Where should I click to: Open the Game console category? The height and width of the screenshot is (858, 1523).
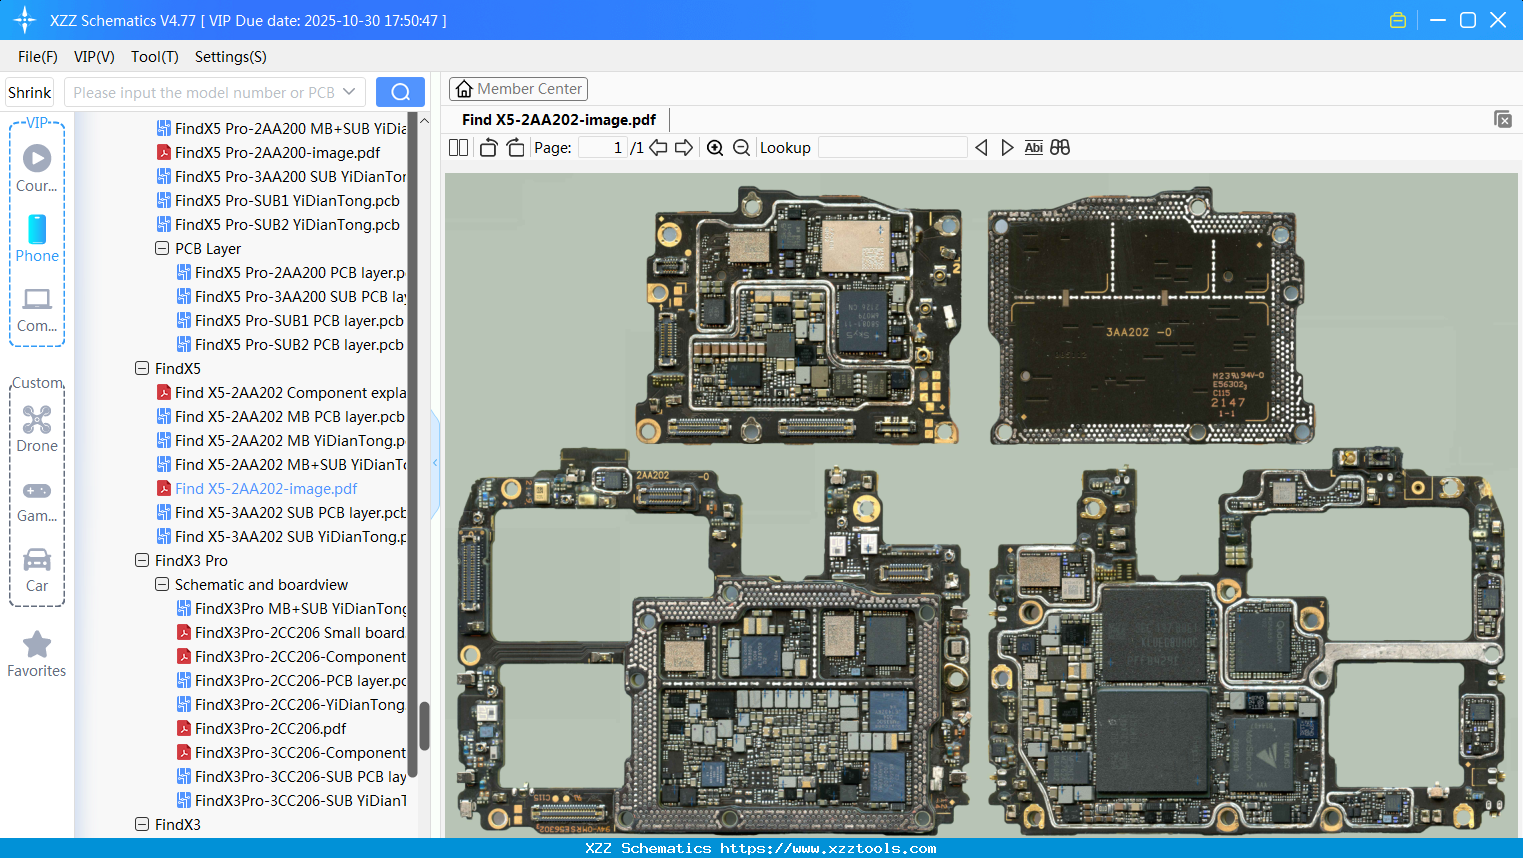(x=37, y=500)
